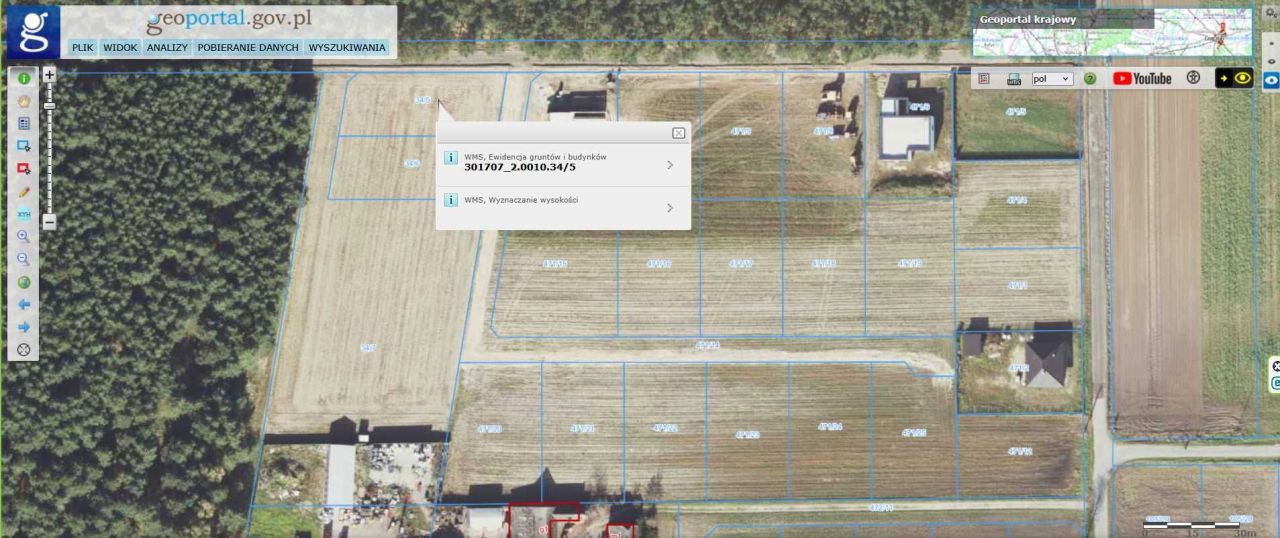
Task: Open the ANALIZY menu
Action: (x=167, y=47)
